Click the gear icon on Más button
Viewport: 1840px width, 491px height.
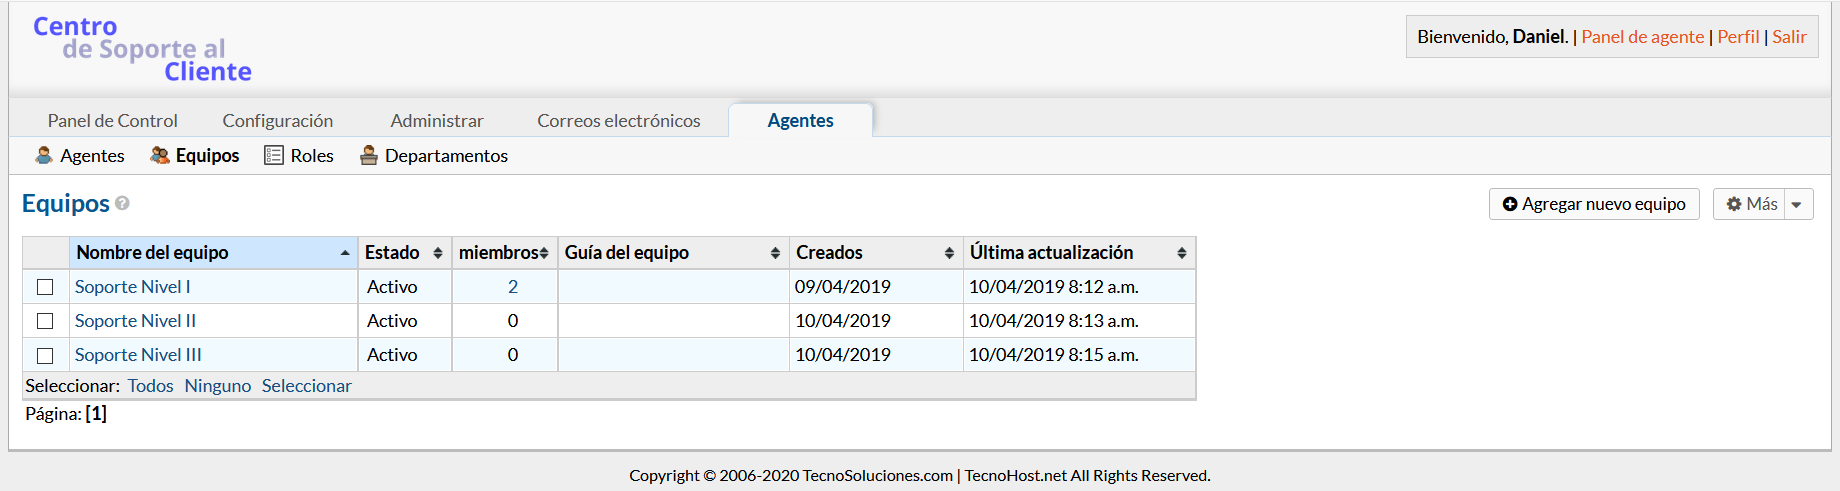[x=1734, y=204]
